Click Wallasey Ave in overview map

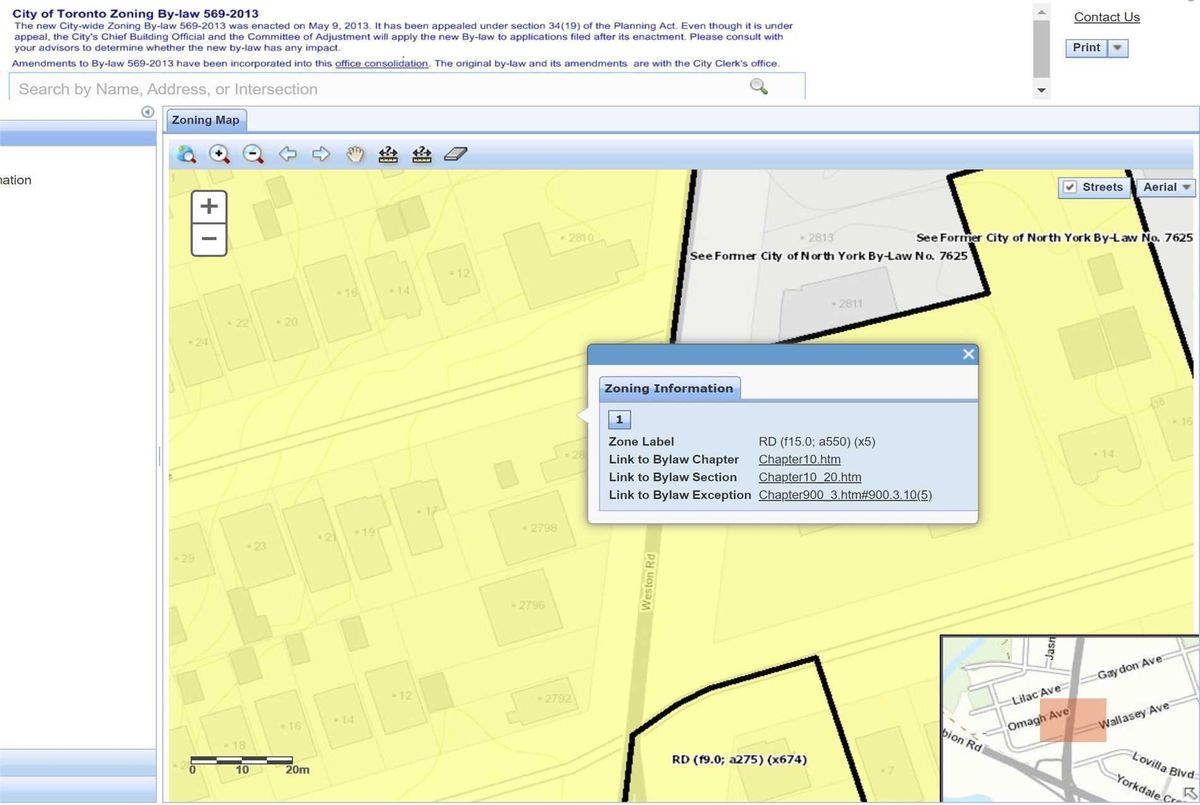1134,716
